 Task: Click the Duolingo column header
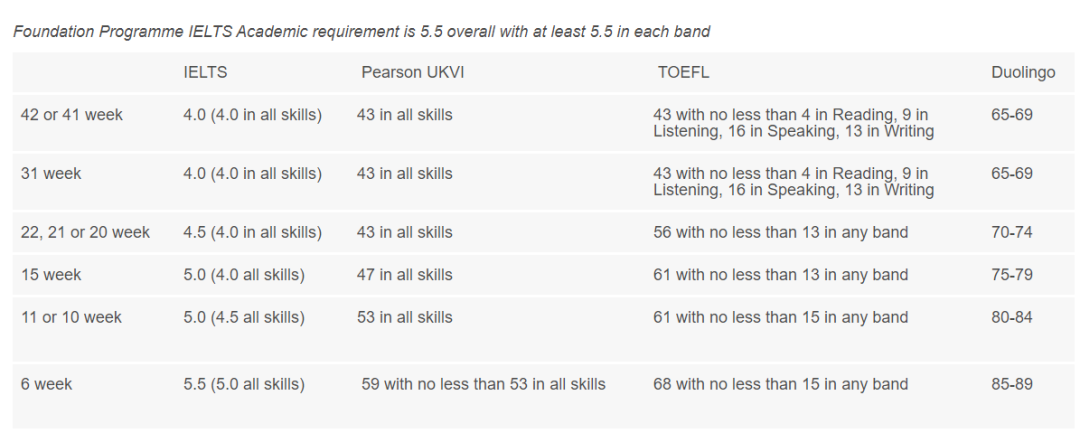(x=1023, y=73)
